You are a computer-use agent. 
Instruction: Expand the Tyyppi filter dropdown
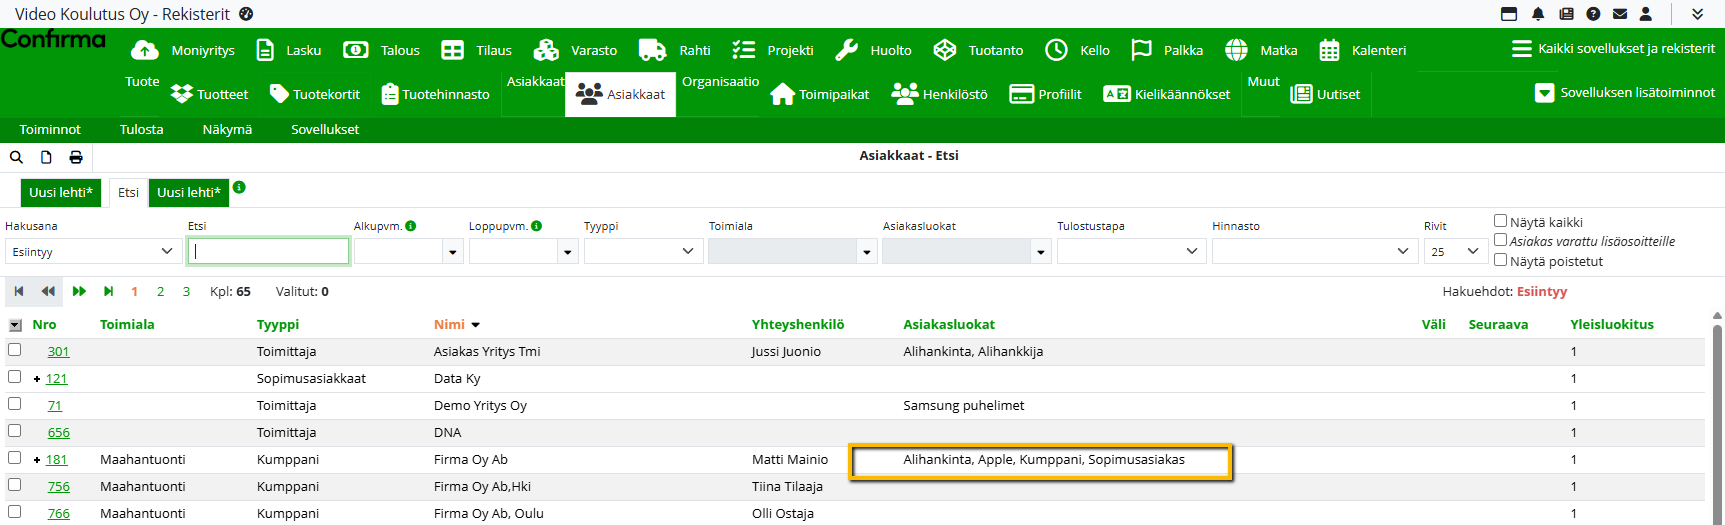click(643, 251)
